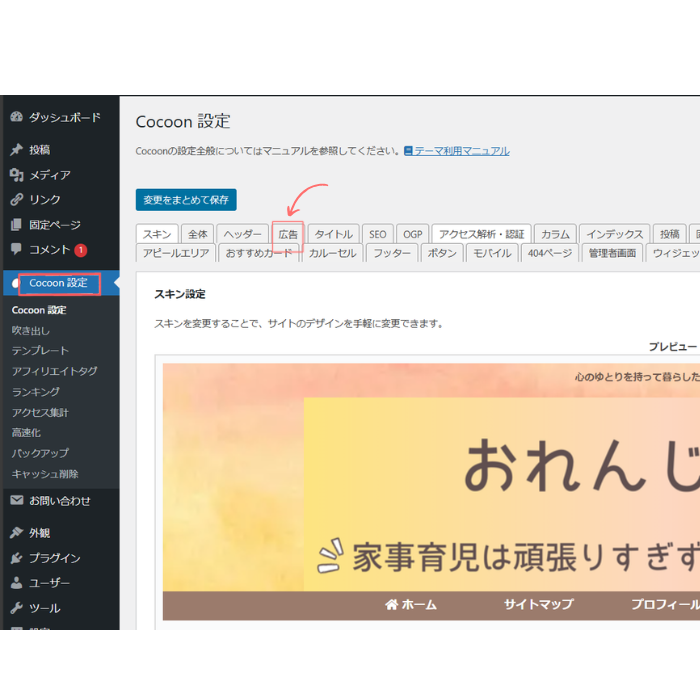Click the page icon beside 固定ページ
Screen dimensions: 700x700
click(16, 225)
